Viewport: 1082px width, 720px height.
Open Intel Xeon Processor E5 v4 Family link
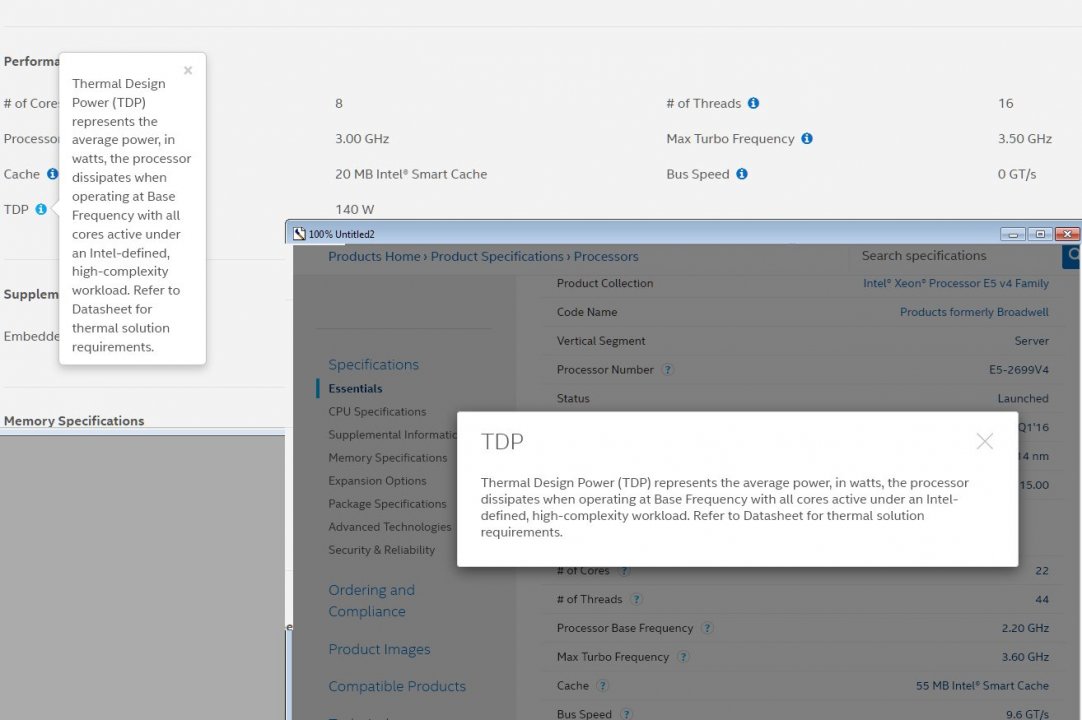pos(955,284)
